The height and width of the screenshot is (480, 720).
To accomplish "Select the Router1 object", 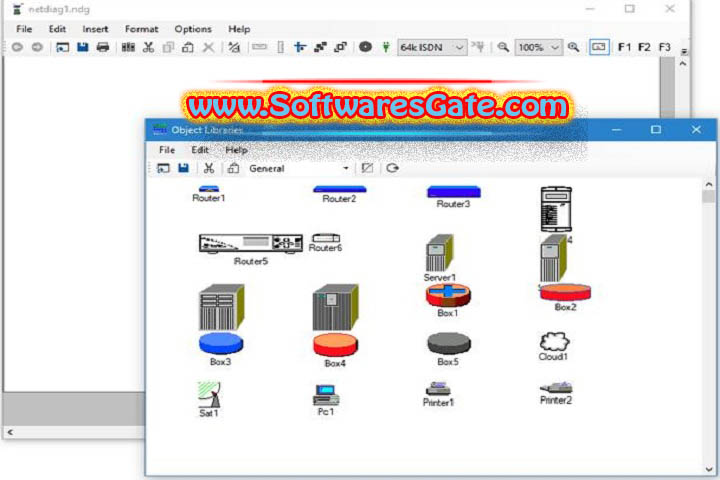I will [209, 194].
